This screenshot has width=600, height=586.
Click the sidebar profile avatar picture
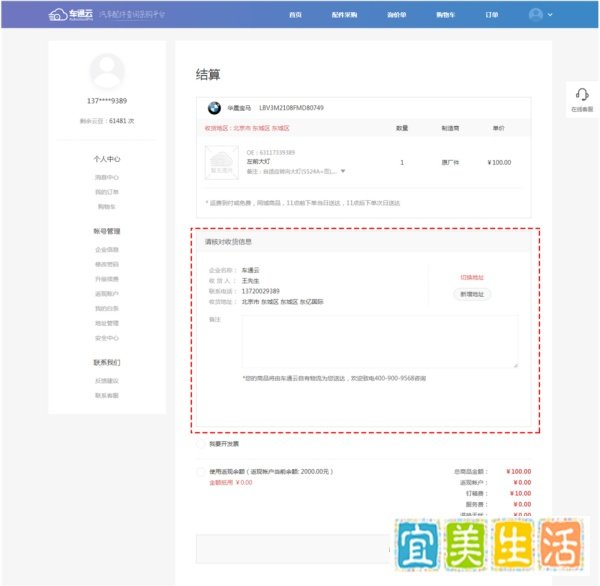(107, 72)
